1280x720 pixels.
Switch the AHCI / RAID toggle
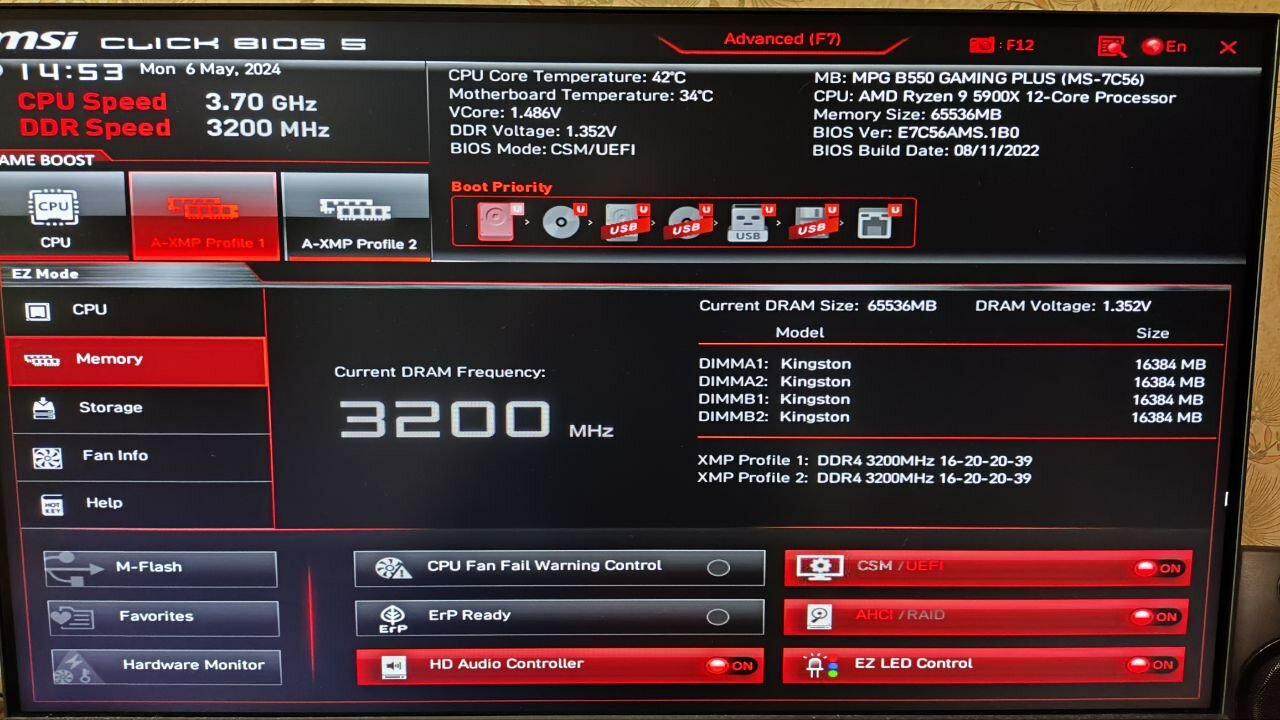point(986,617)
